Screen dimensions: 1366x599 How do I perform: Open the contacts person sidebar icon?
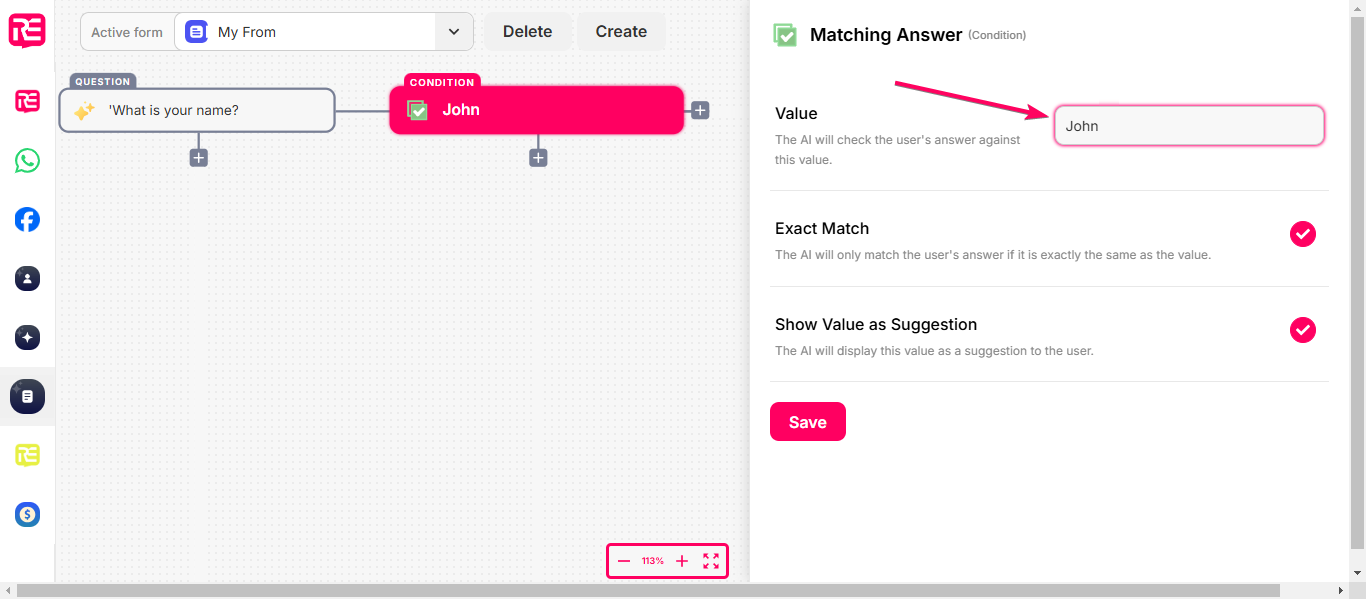[x=27, y=278]
